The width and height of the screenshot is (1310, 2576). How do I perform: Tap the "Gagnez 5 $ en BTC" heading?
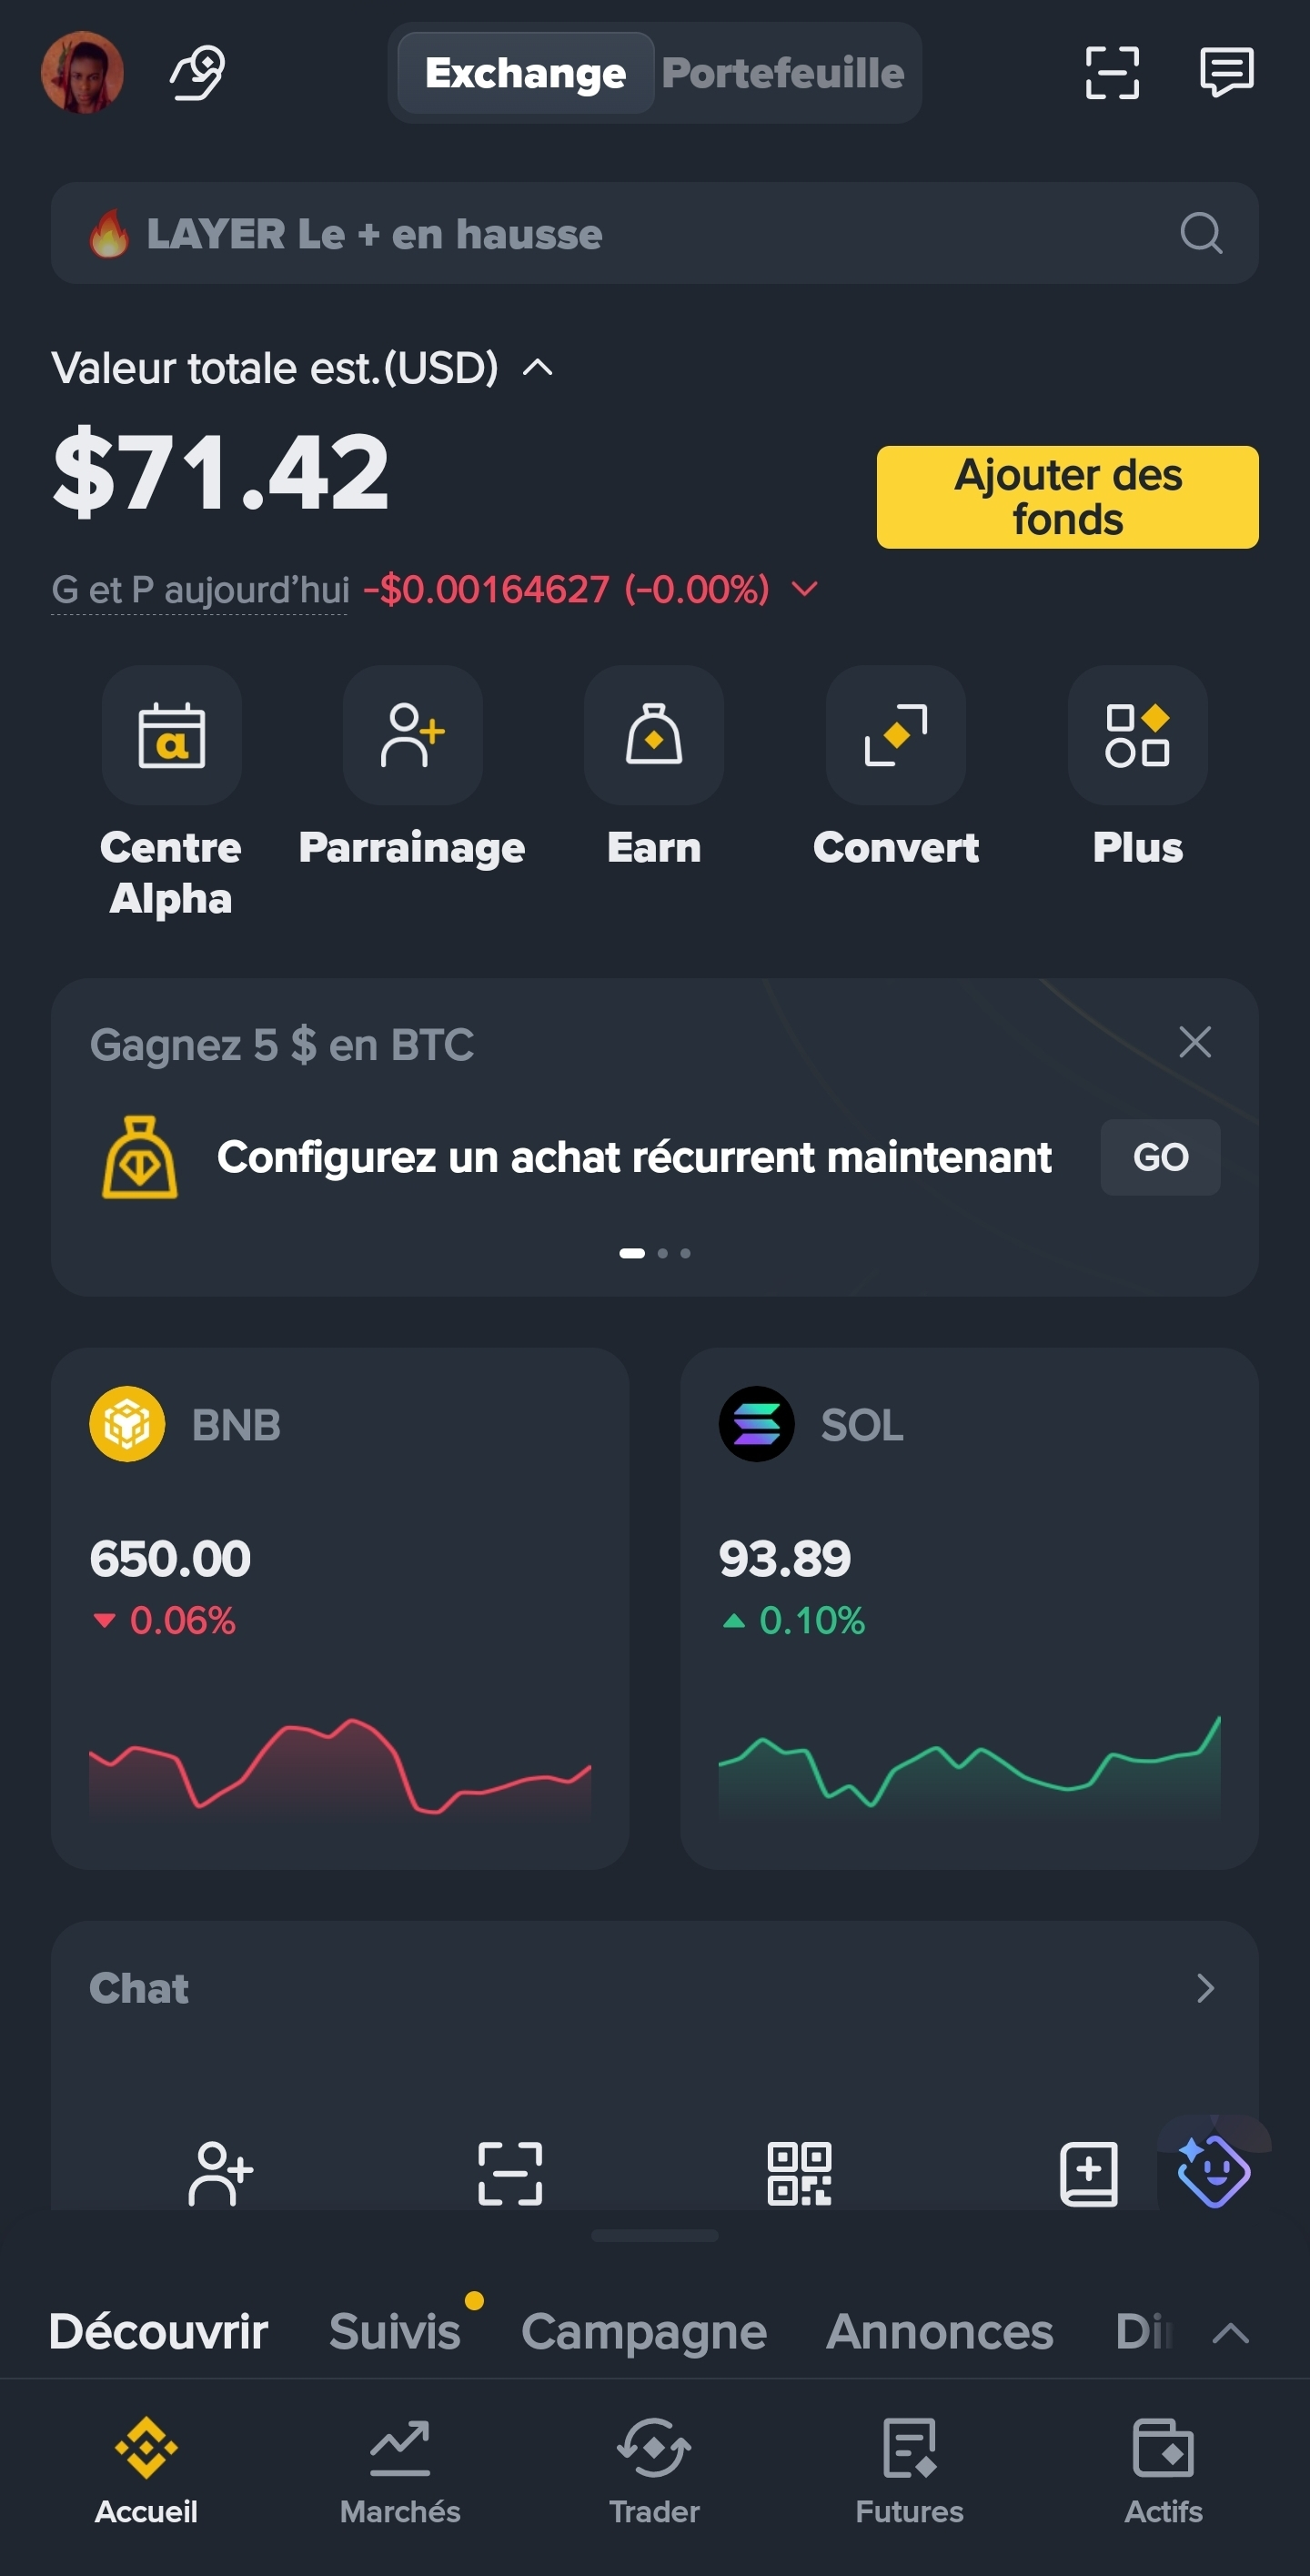click(282, 1045)
